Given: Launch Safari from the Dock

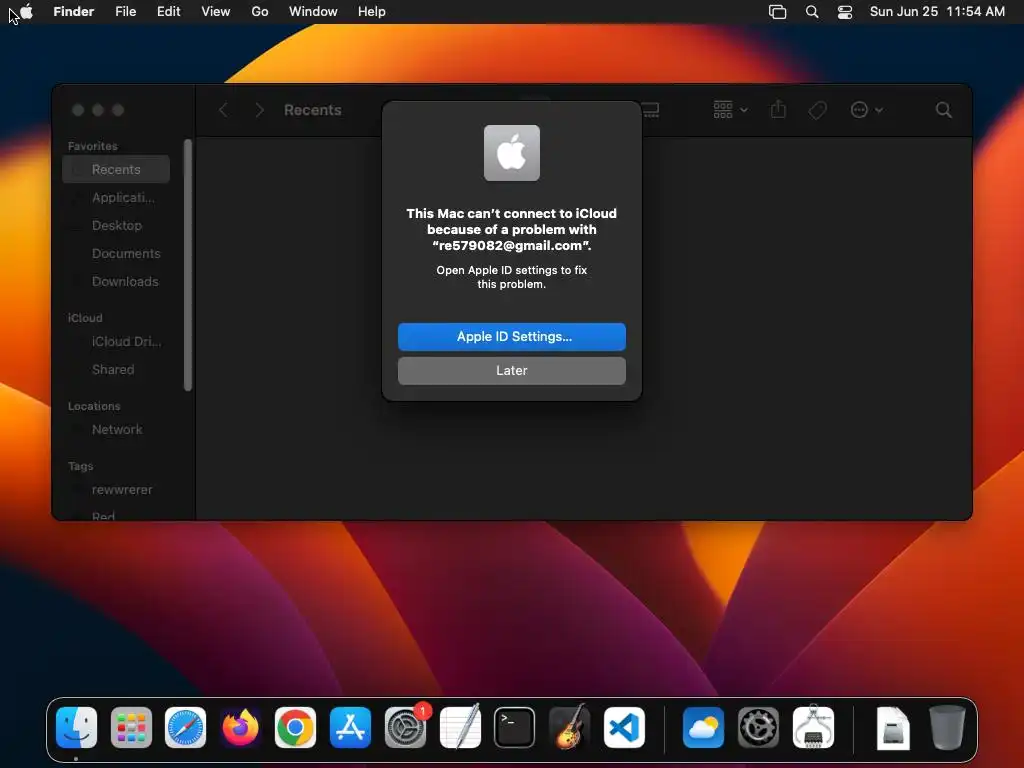Looking at the screenshot, I should 185,728.
